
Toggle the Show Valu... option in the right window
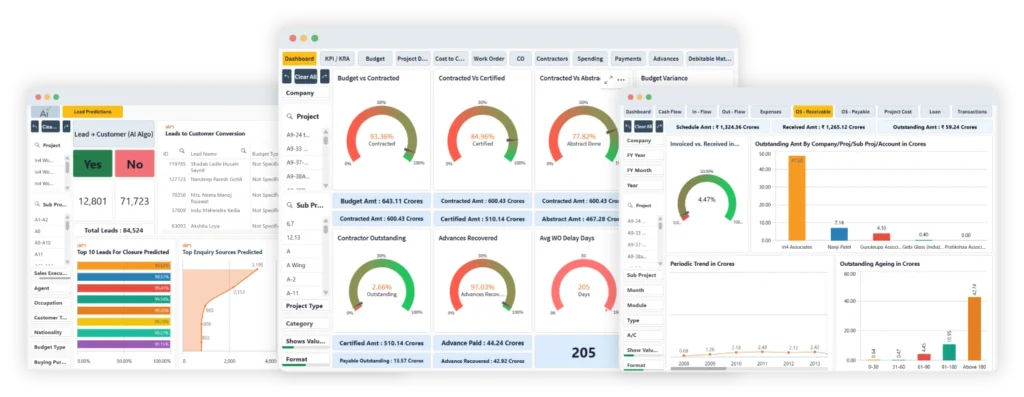[643, 350]
